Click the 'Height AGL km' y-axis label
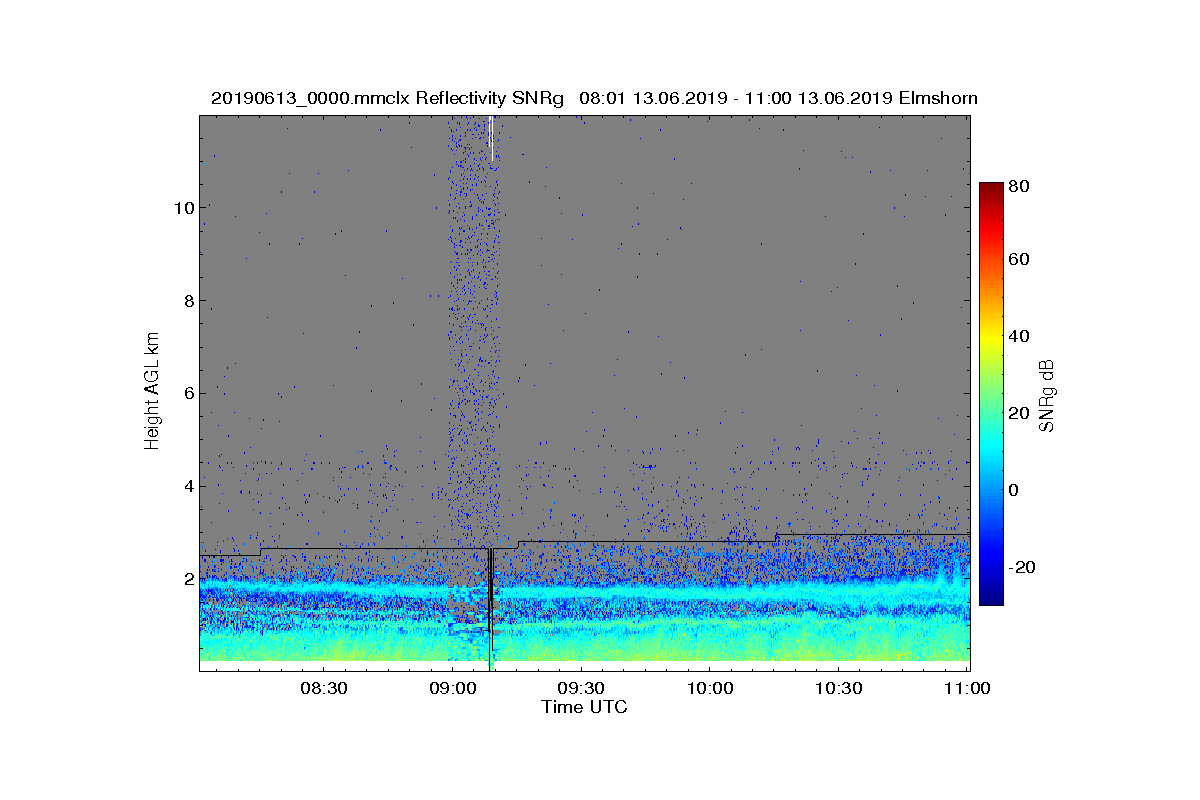 (152, 392)
